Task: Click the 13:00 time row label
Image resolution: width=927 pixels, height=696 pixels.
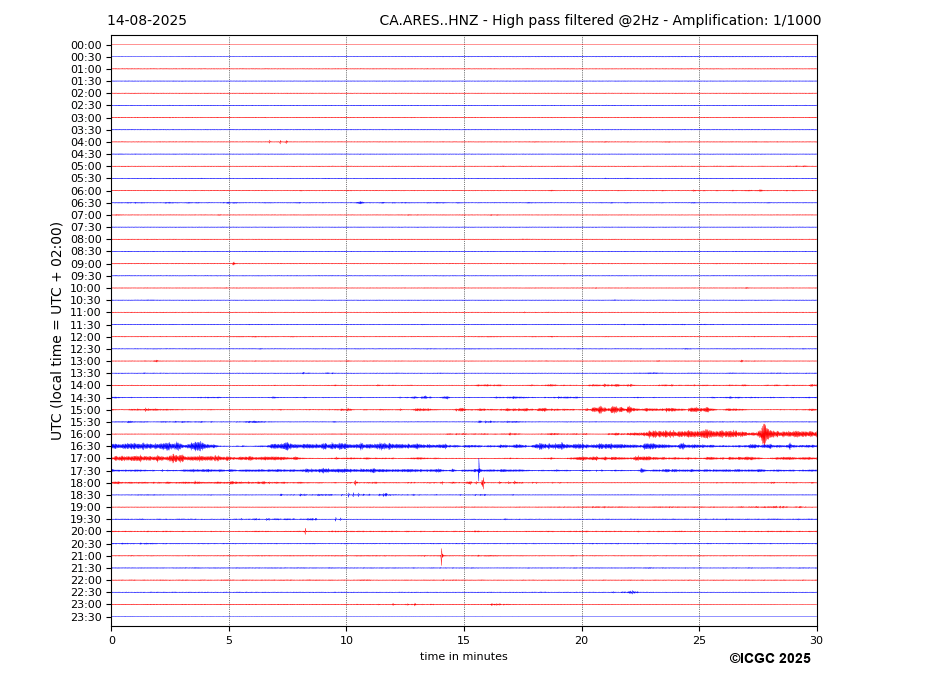Action: click(86, 361)
